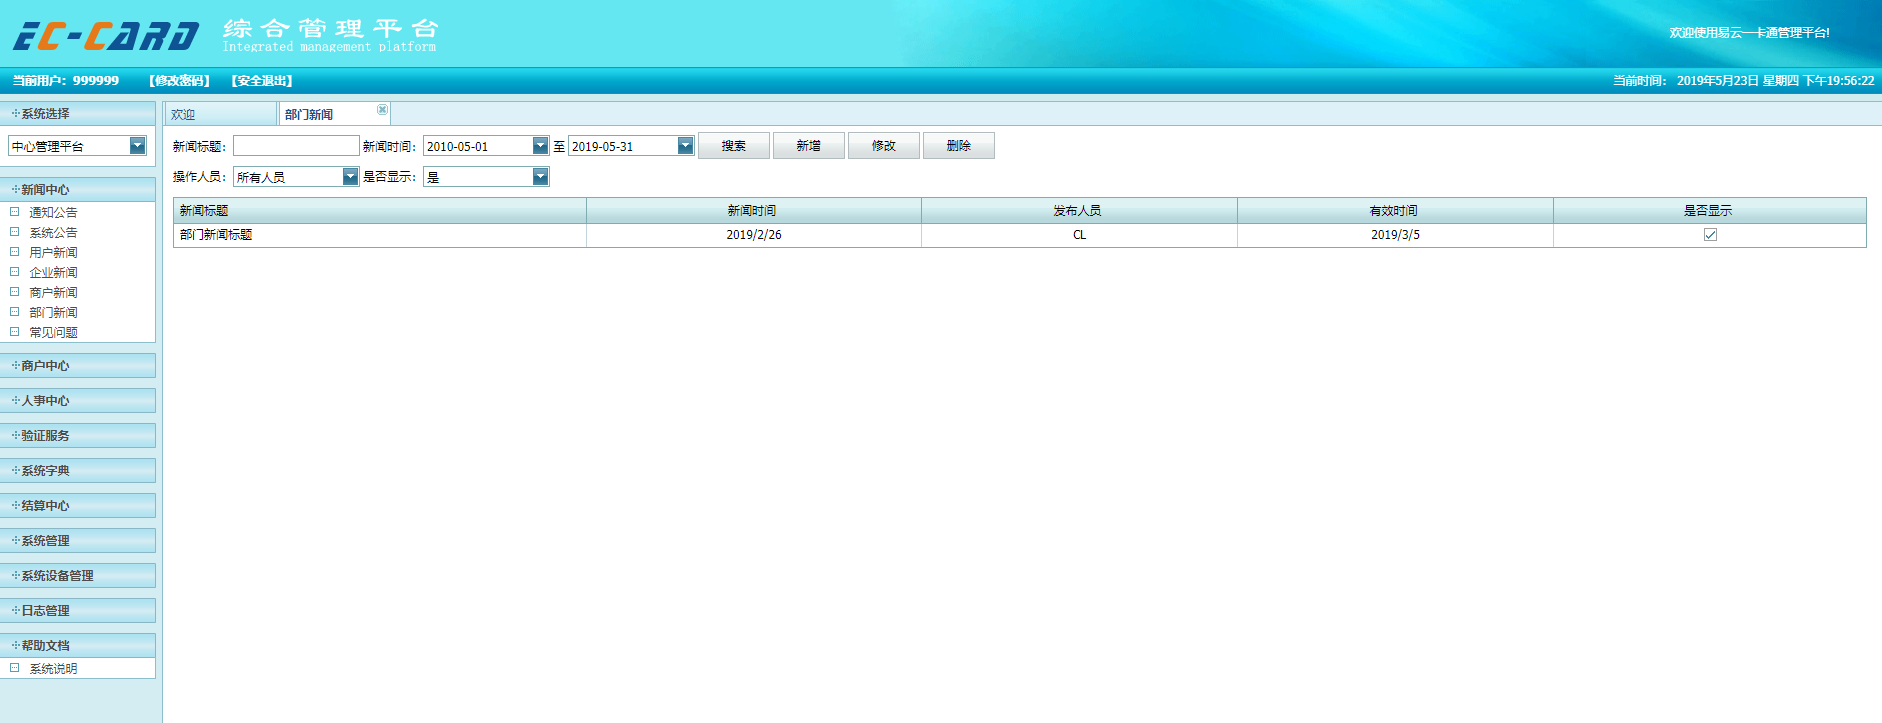Open 系统公告 in the sidebar
The width and height of the screenshot is (1882, 723).
(x=53, y=232)
